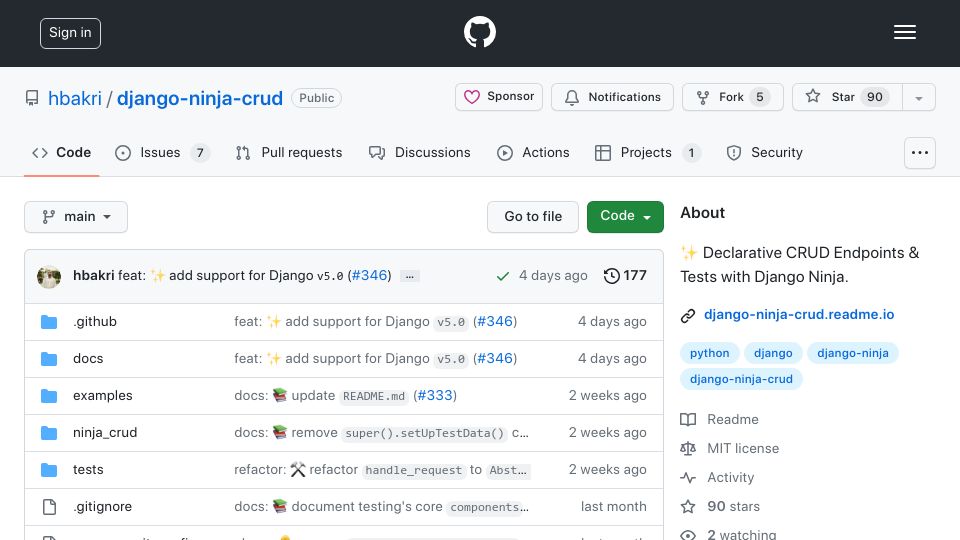Click the .github folder icon

tap(49, 322)
